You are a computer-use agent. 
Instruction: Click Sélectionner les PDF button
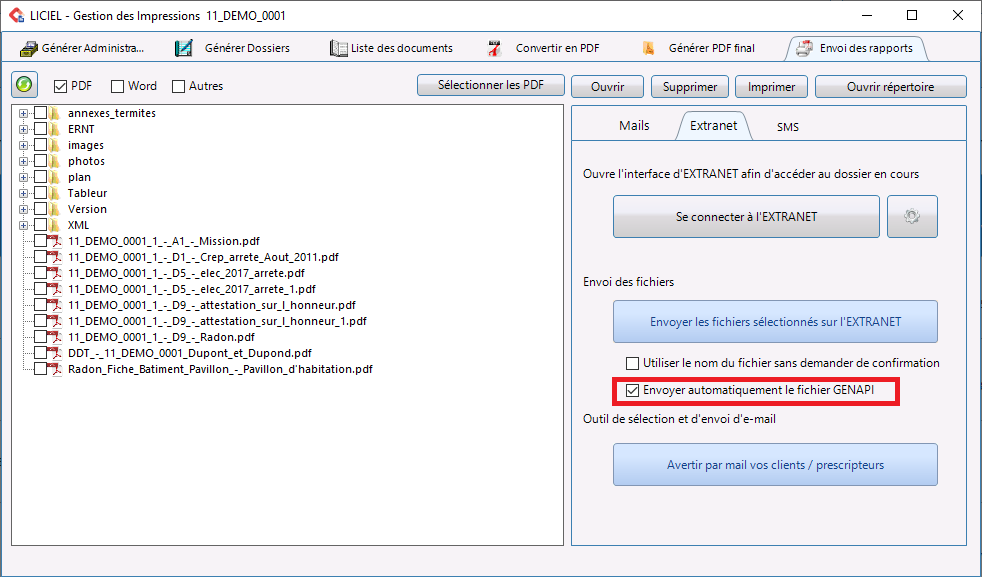490,86
